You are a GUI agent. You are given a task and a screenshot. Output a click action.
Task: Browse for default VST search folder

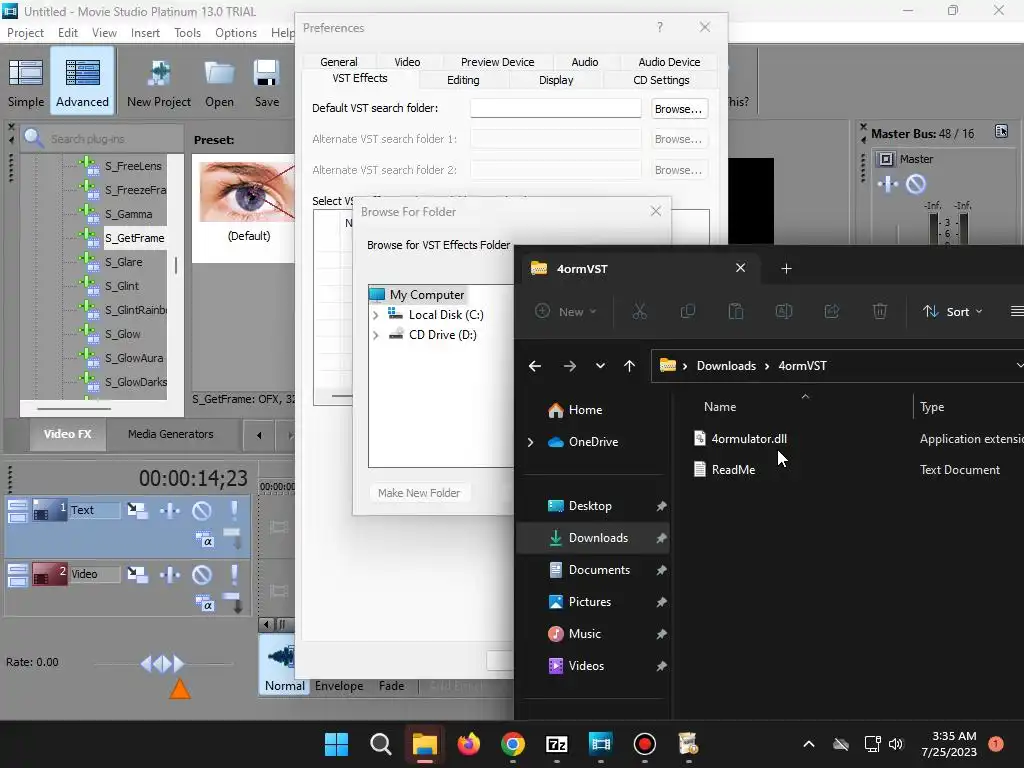tap(679, 109)
